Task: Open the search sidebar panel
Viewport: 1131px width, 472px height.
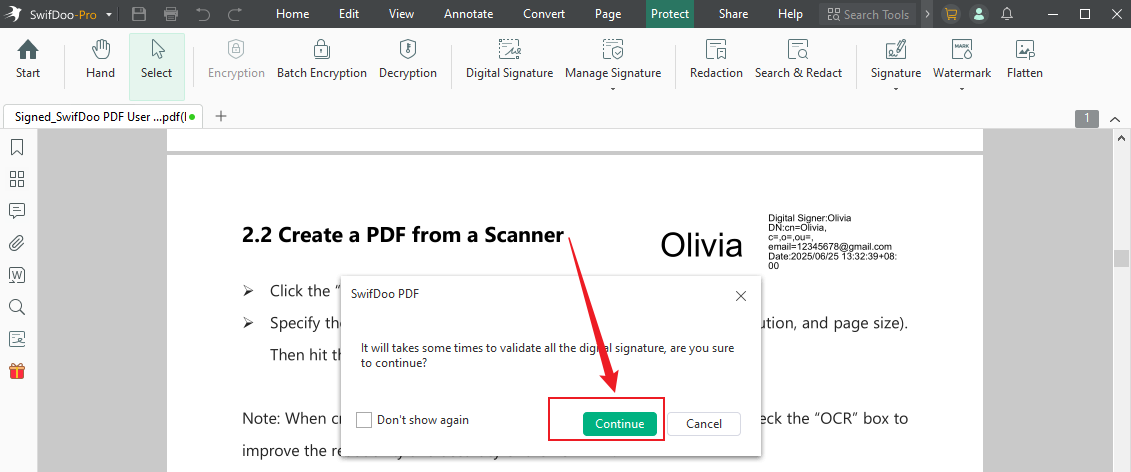Action: (17, 307)
